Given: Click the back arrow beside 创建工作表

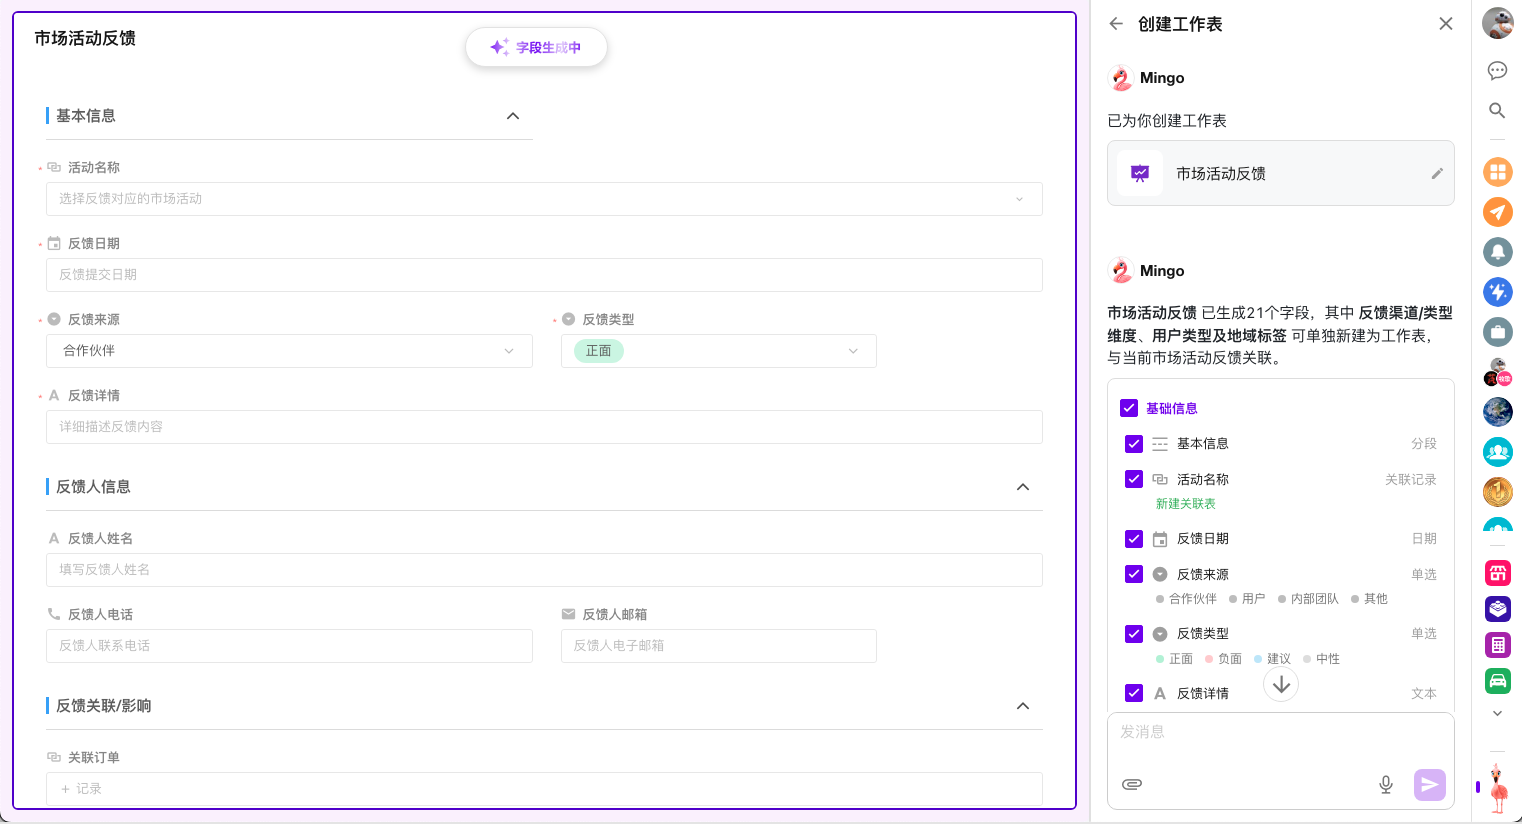Looking at the screenshot, I should click(x=1116, y=24).
